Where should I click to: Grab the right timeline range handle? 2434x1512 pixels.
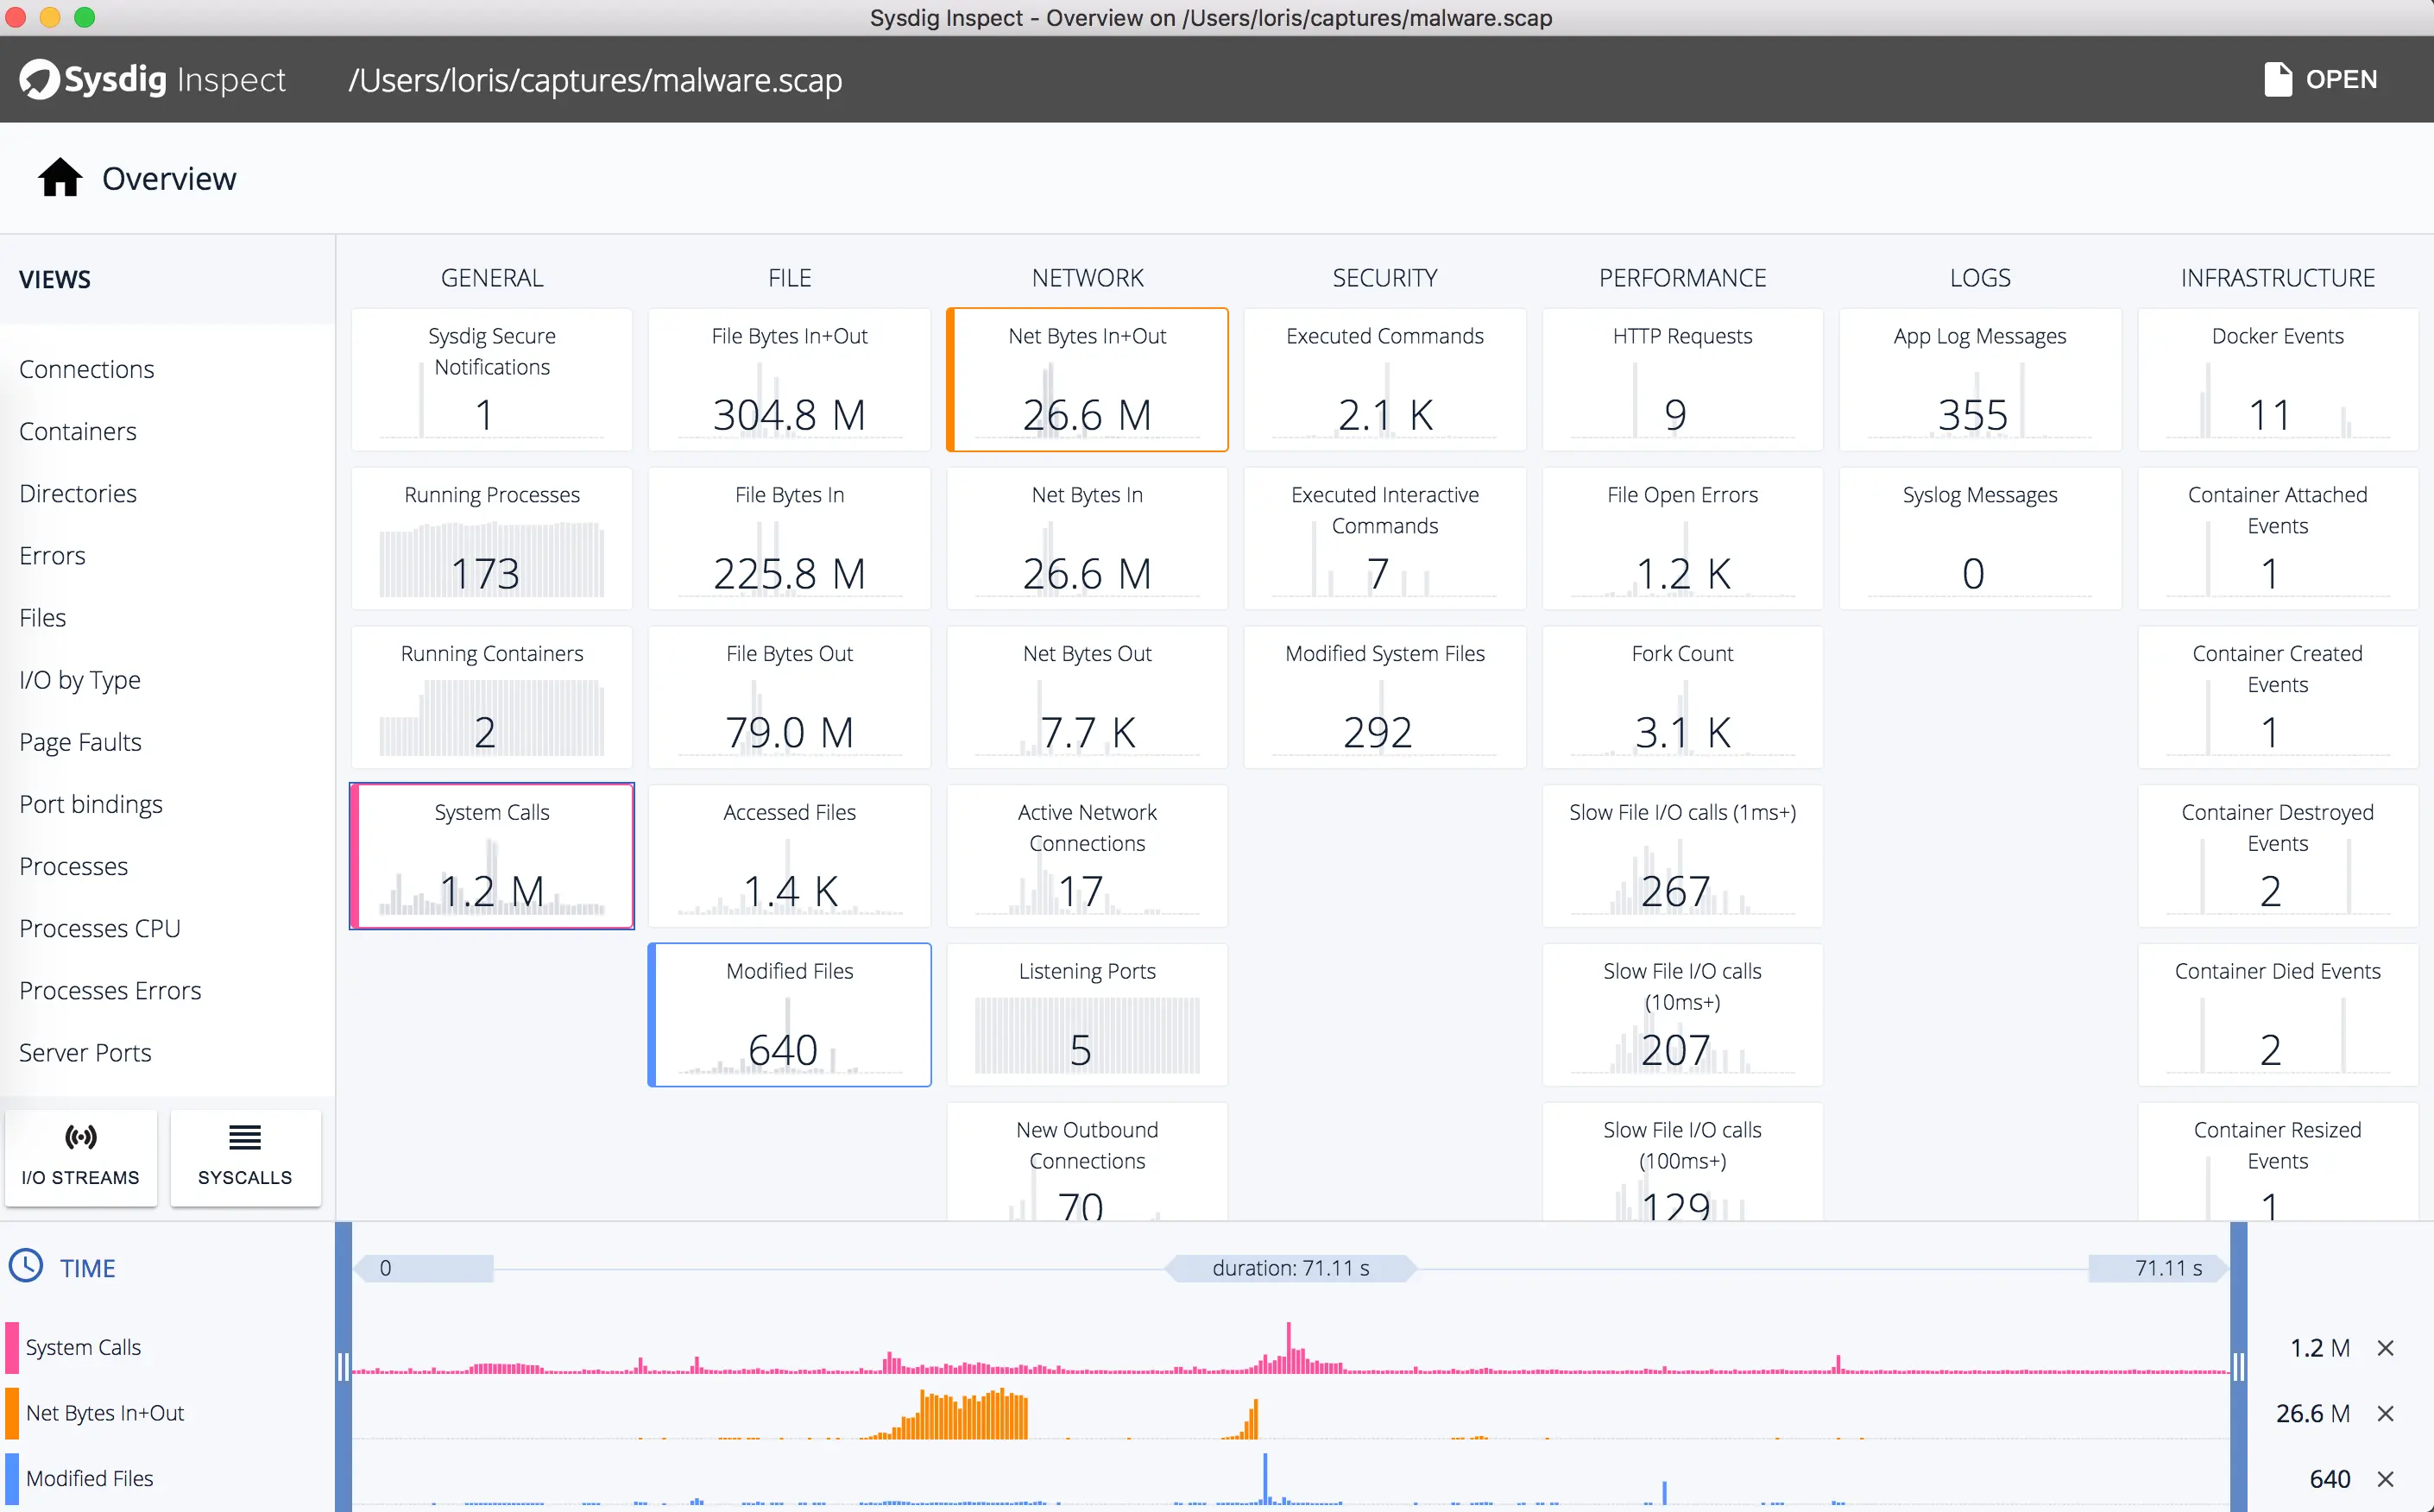pyautogui.click(x=2238, y=1365)
